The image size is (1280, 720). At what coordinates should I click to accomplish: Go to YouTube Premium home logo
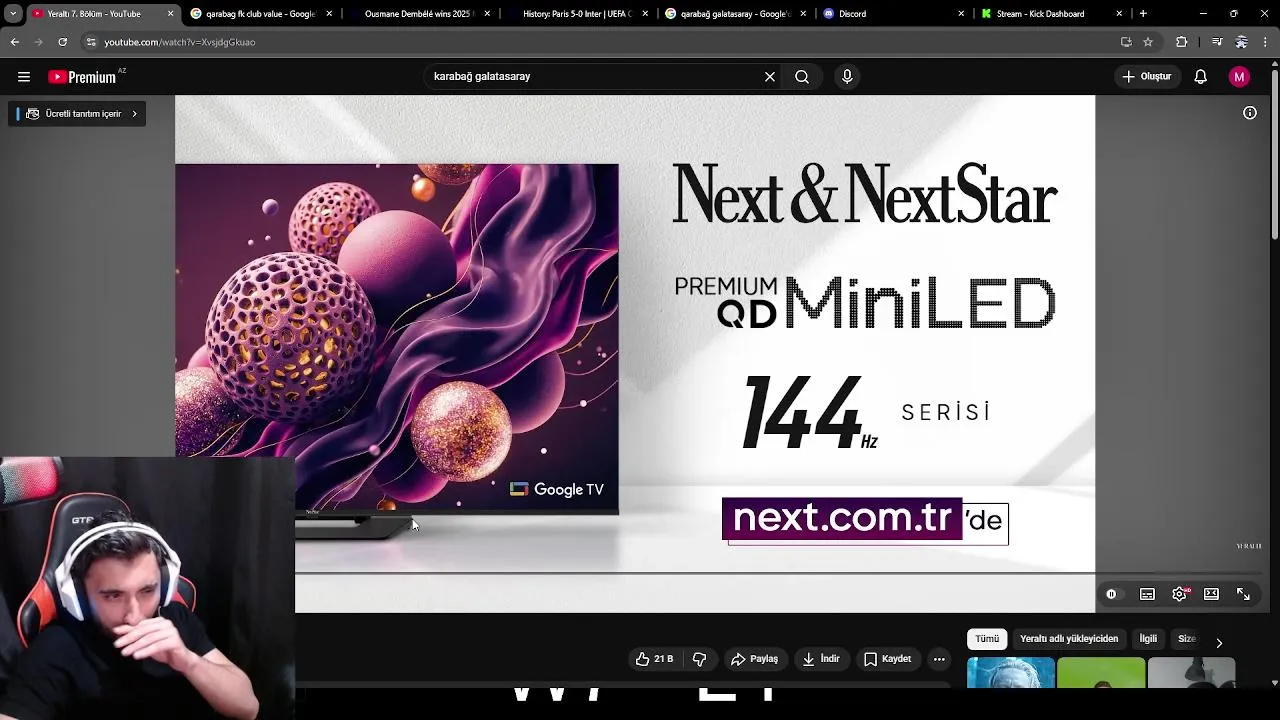tap(83, 77)
